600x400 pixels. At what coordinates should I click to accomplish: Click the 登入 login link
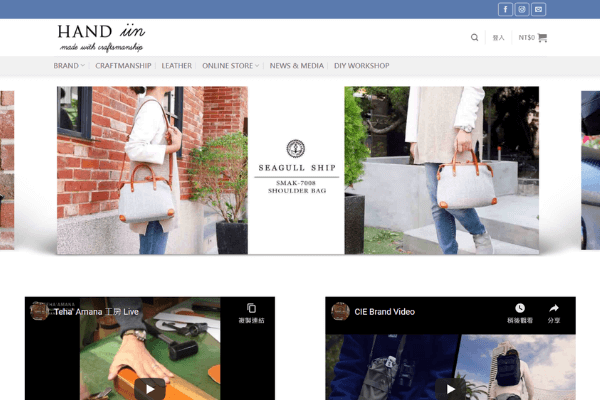pyautogui.click(x=498, y=38)
